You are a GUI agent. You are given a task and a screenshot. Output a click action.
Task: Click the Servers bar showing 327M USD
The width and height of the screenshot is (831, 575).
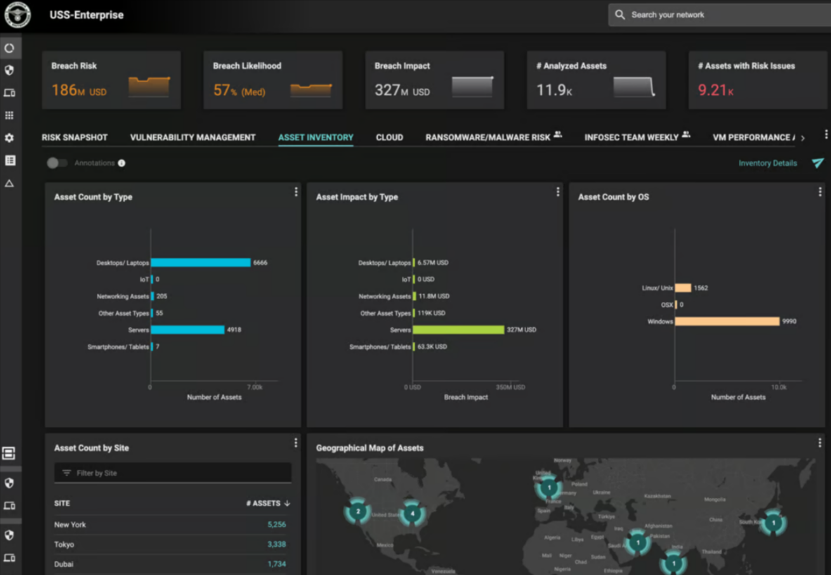[458, 330]
